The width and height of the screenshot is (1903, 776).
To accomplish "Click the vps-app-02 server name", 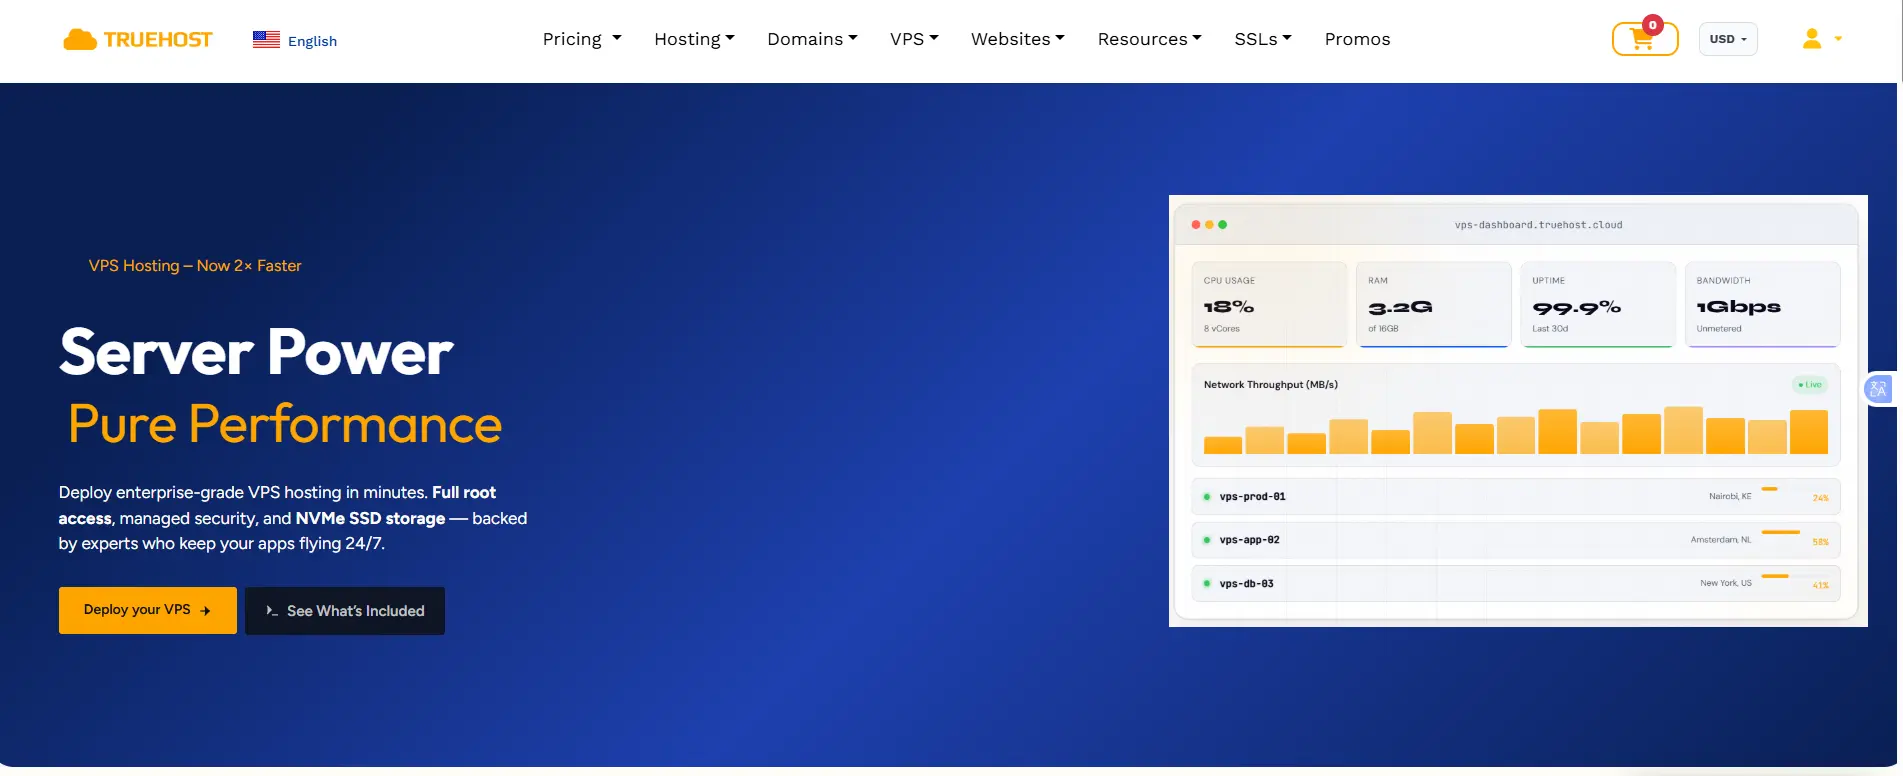I will pos(1250,540).
